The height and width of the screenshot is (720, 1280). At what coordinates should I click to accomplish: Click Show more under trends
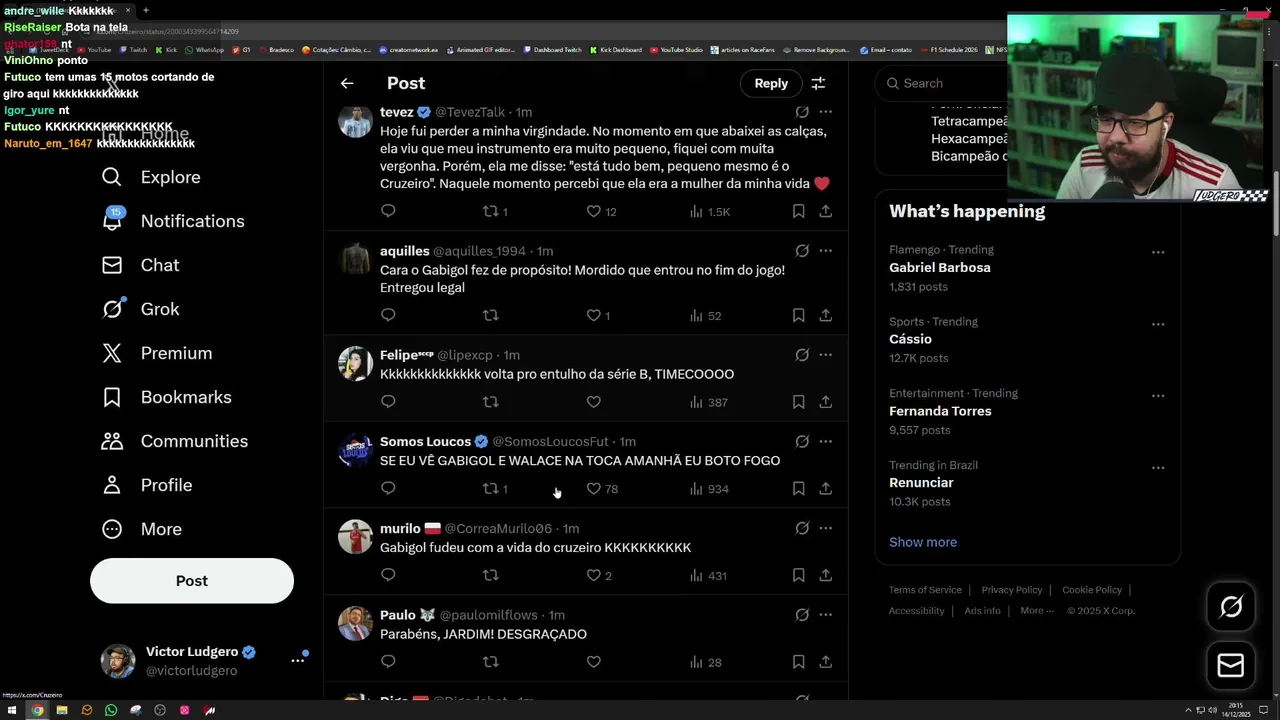(923, 542)
